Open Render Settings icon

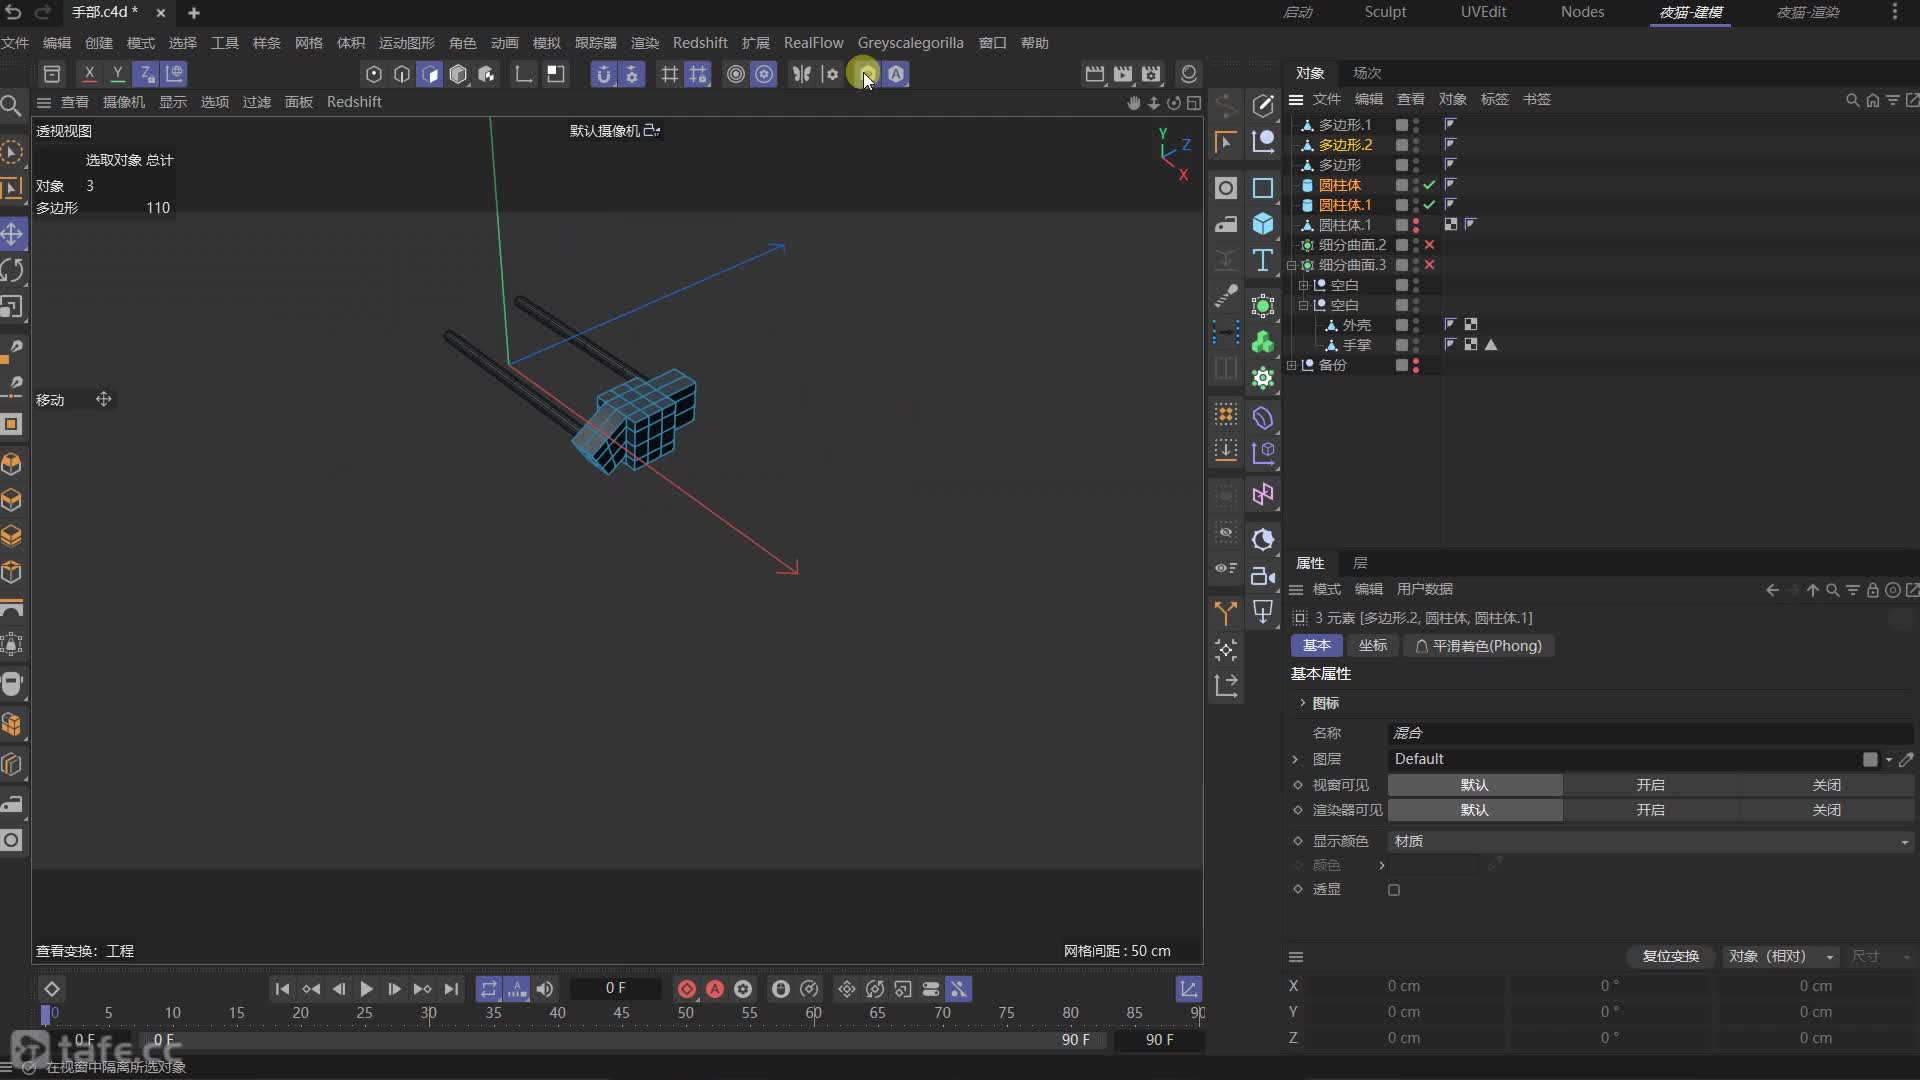point(1151,74)
